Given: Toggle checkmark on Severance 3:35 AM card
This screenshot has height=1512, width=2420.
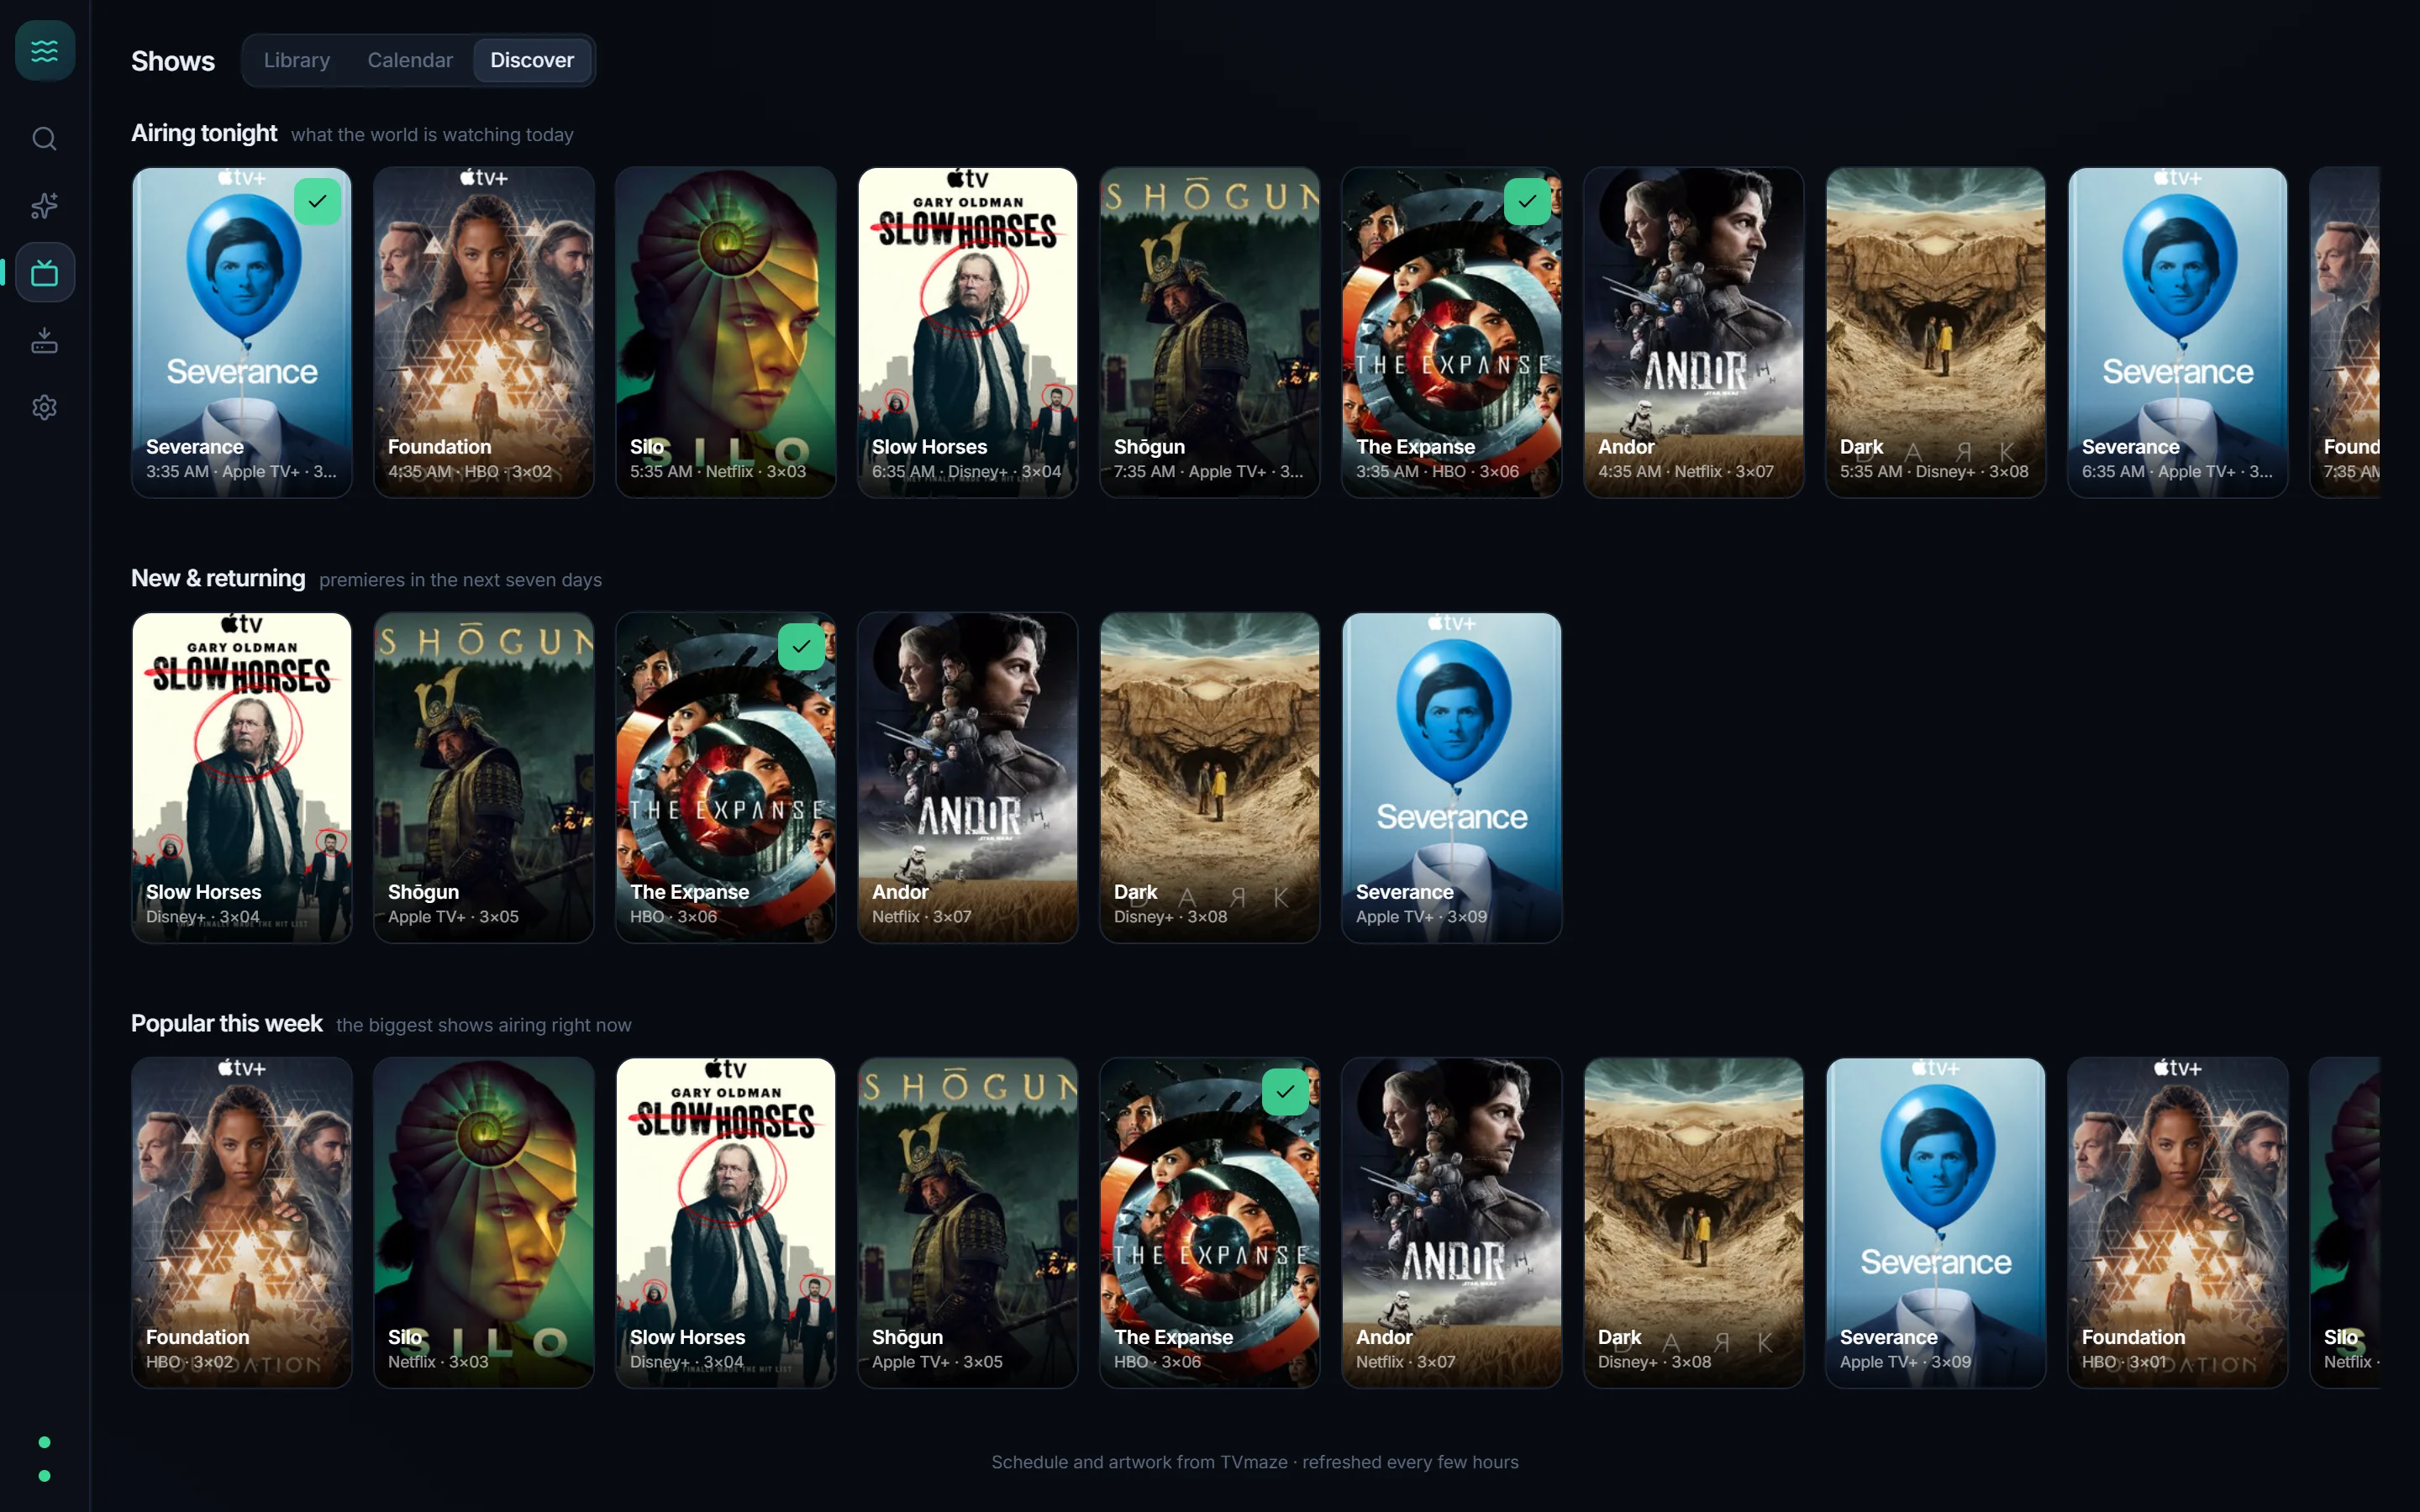Looking at the screenshot, I should click(318, 201).
